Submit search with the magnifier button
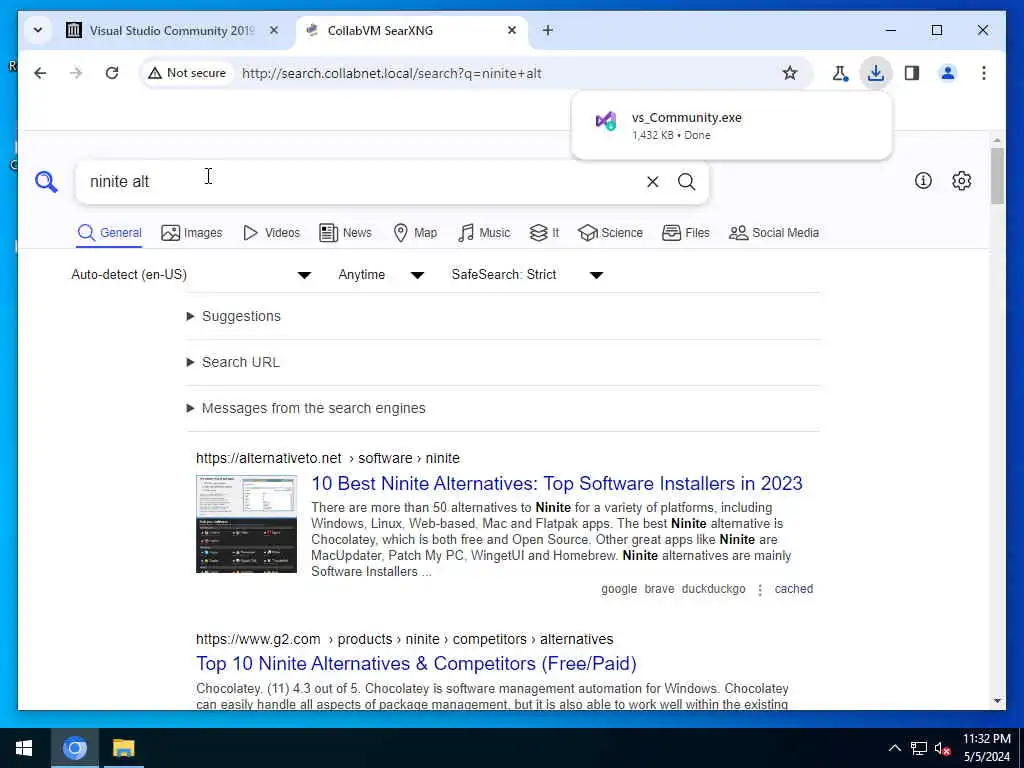 (x=686, y=182)
